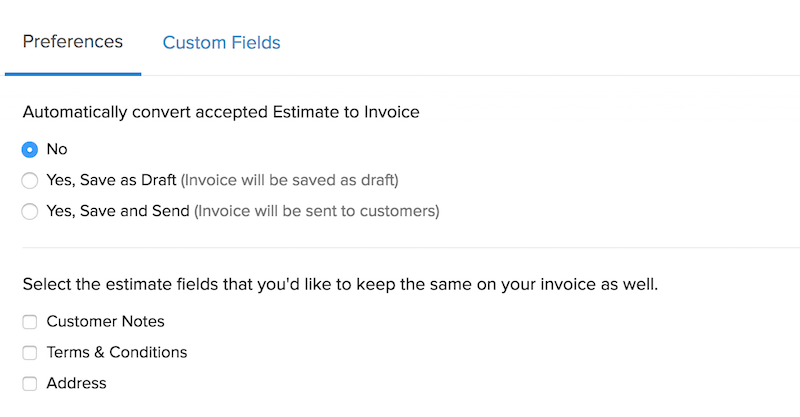Select the "Yes, Save as Draft" radio circle
The width and height of the screenshot is (800, 417).
pyautogui.click(x=30, y=181)
